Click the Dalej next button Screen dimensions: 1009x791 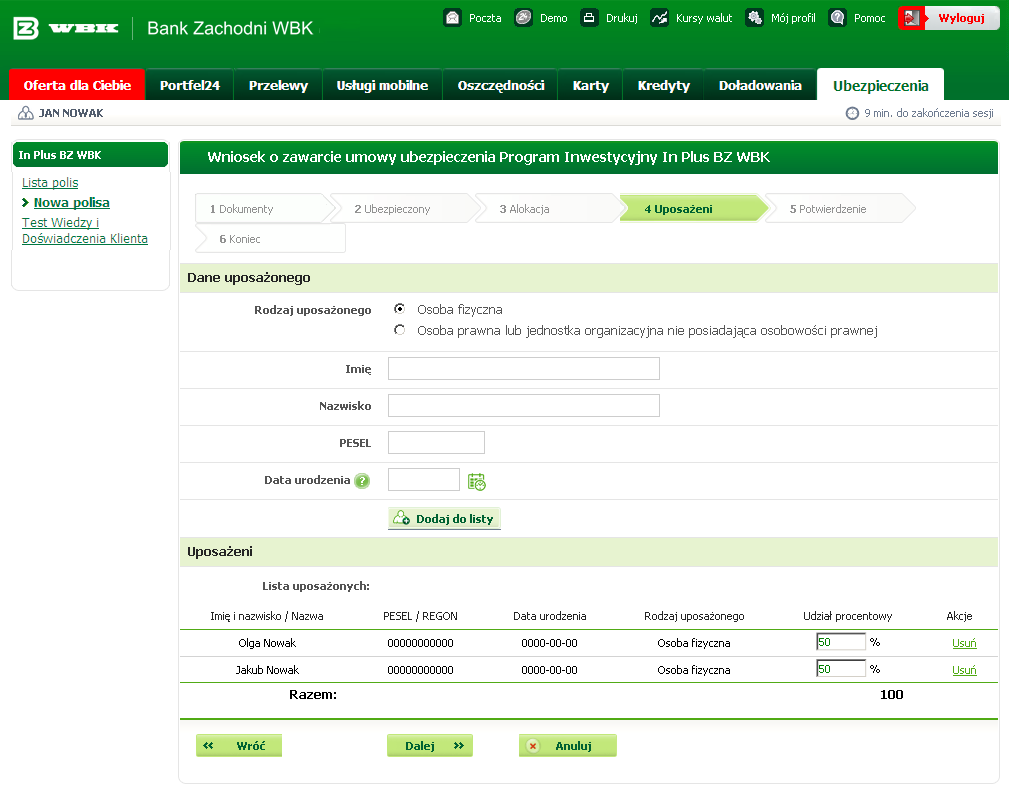(430, 745)
